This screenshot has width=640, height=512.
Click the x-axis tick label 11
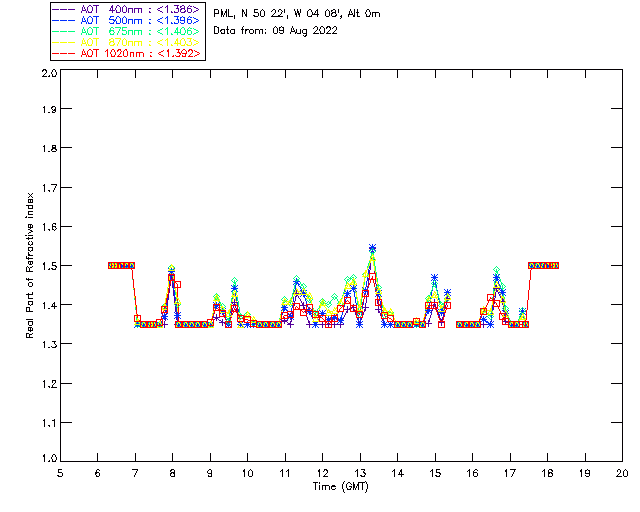(285, 473)
